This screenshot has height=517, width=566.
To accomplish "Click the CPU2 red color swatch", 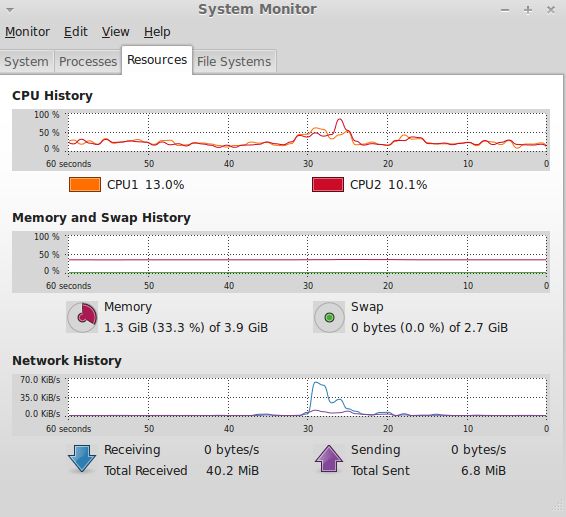I will (x=328, y=184).
